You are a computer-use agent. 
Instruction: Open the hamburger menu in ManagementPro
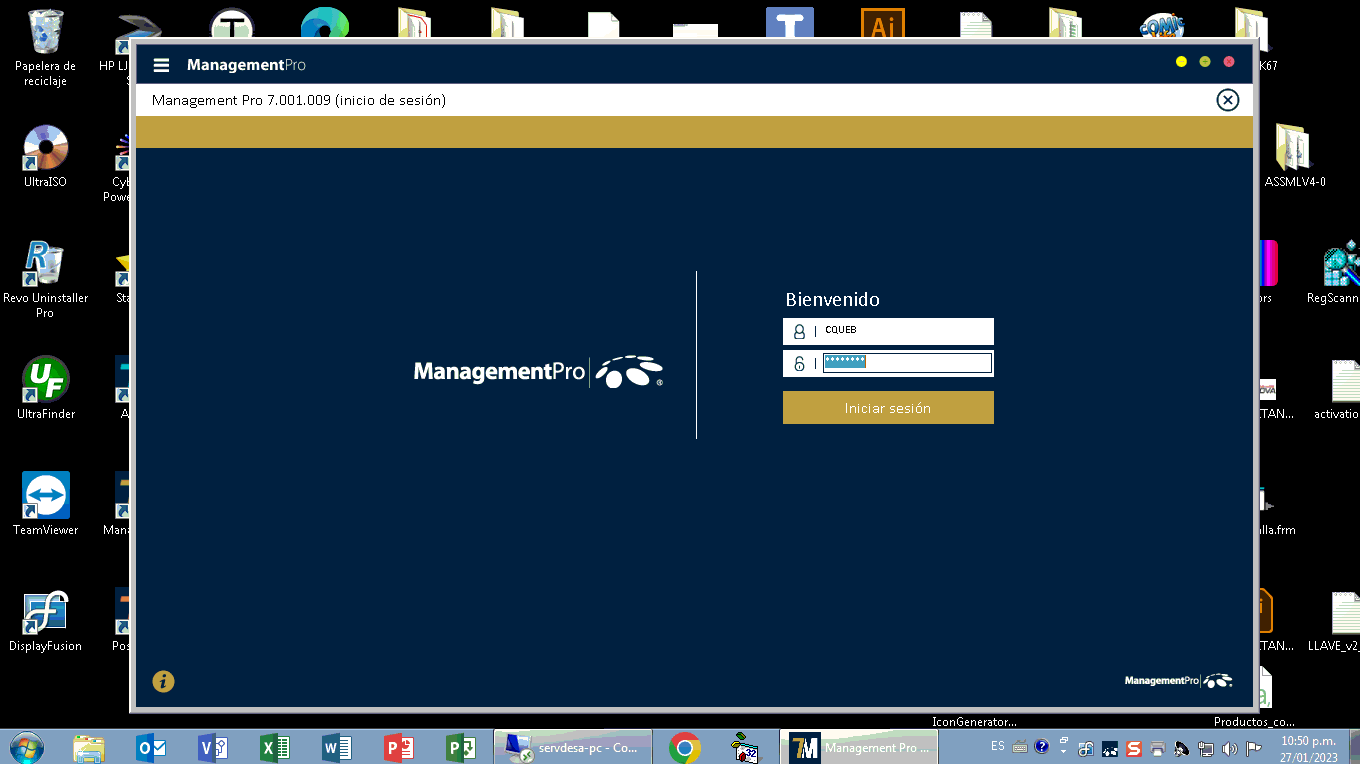pyautogui.click(x=161, y=65)
